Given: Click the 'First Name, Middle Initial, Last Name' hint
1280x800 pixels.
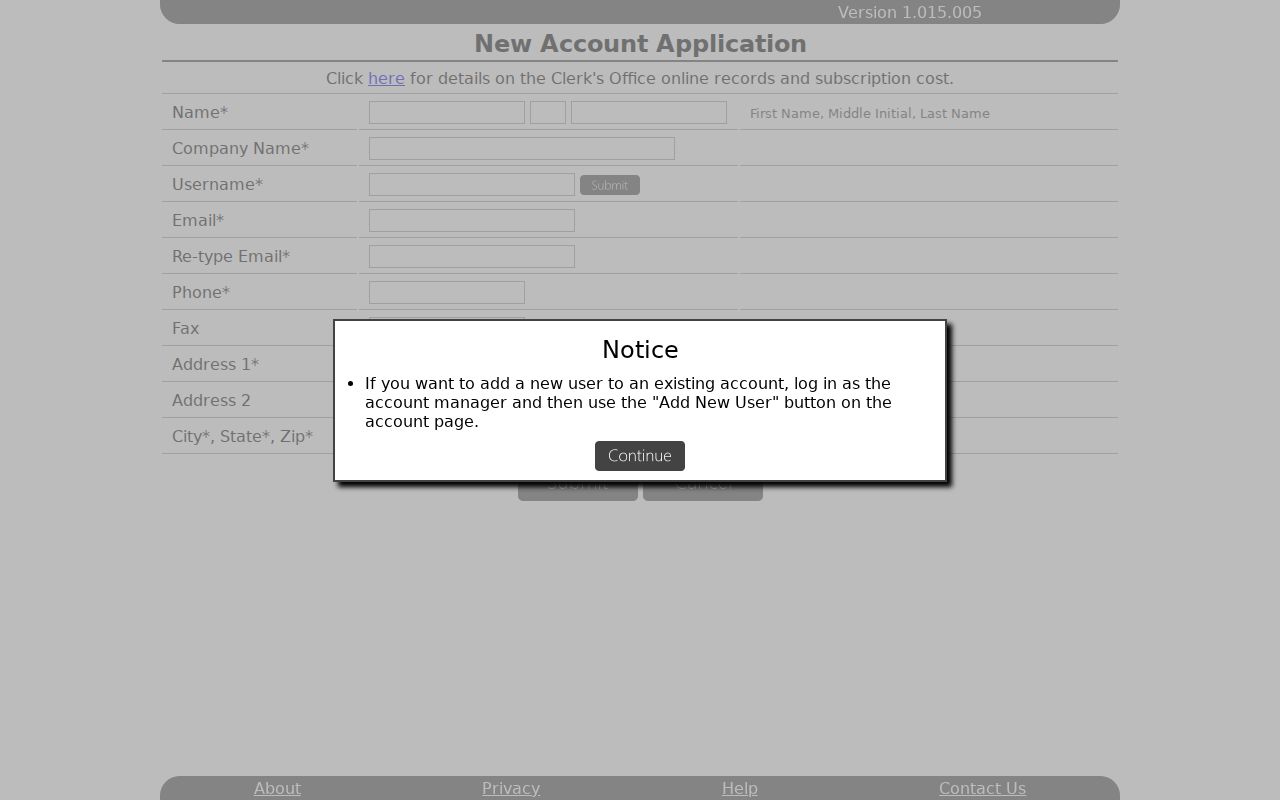Looking at the screenshot, I should click(x=870, y=113).
